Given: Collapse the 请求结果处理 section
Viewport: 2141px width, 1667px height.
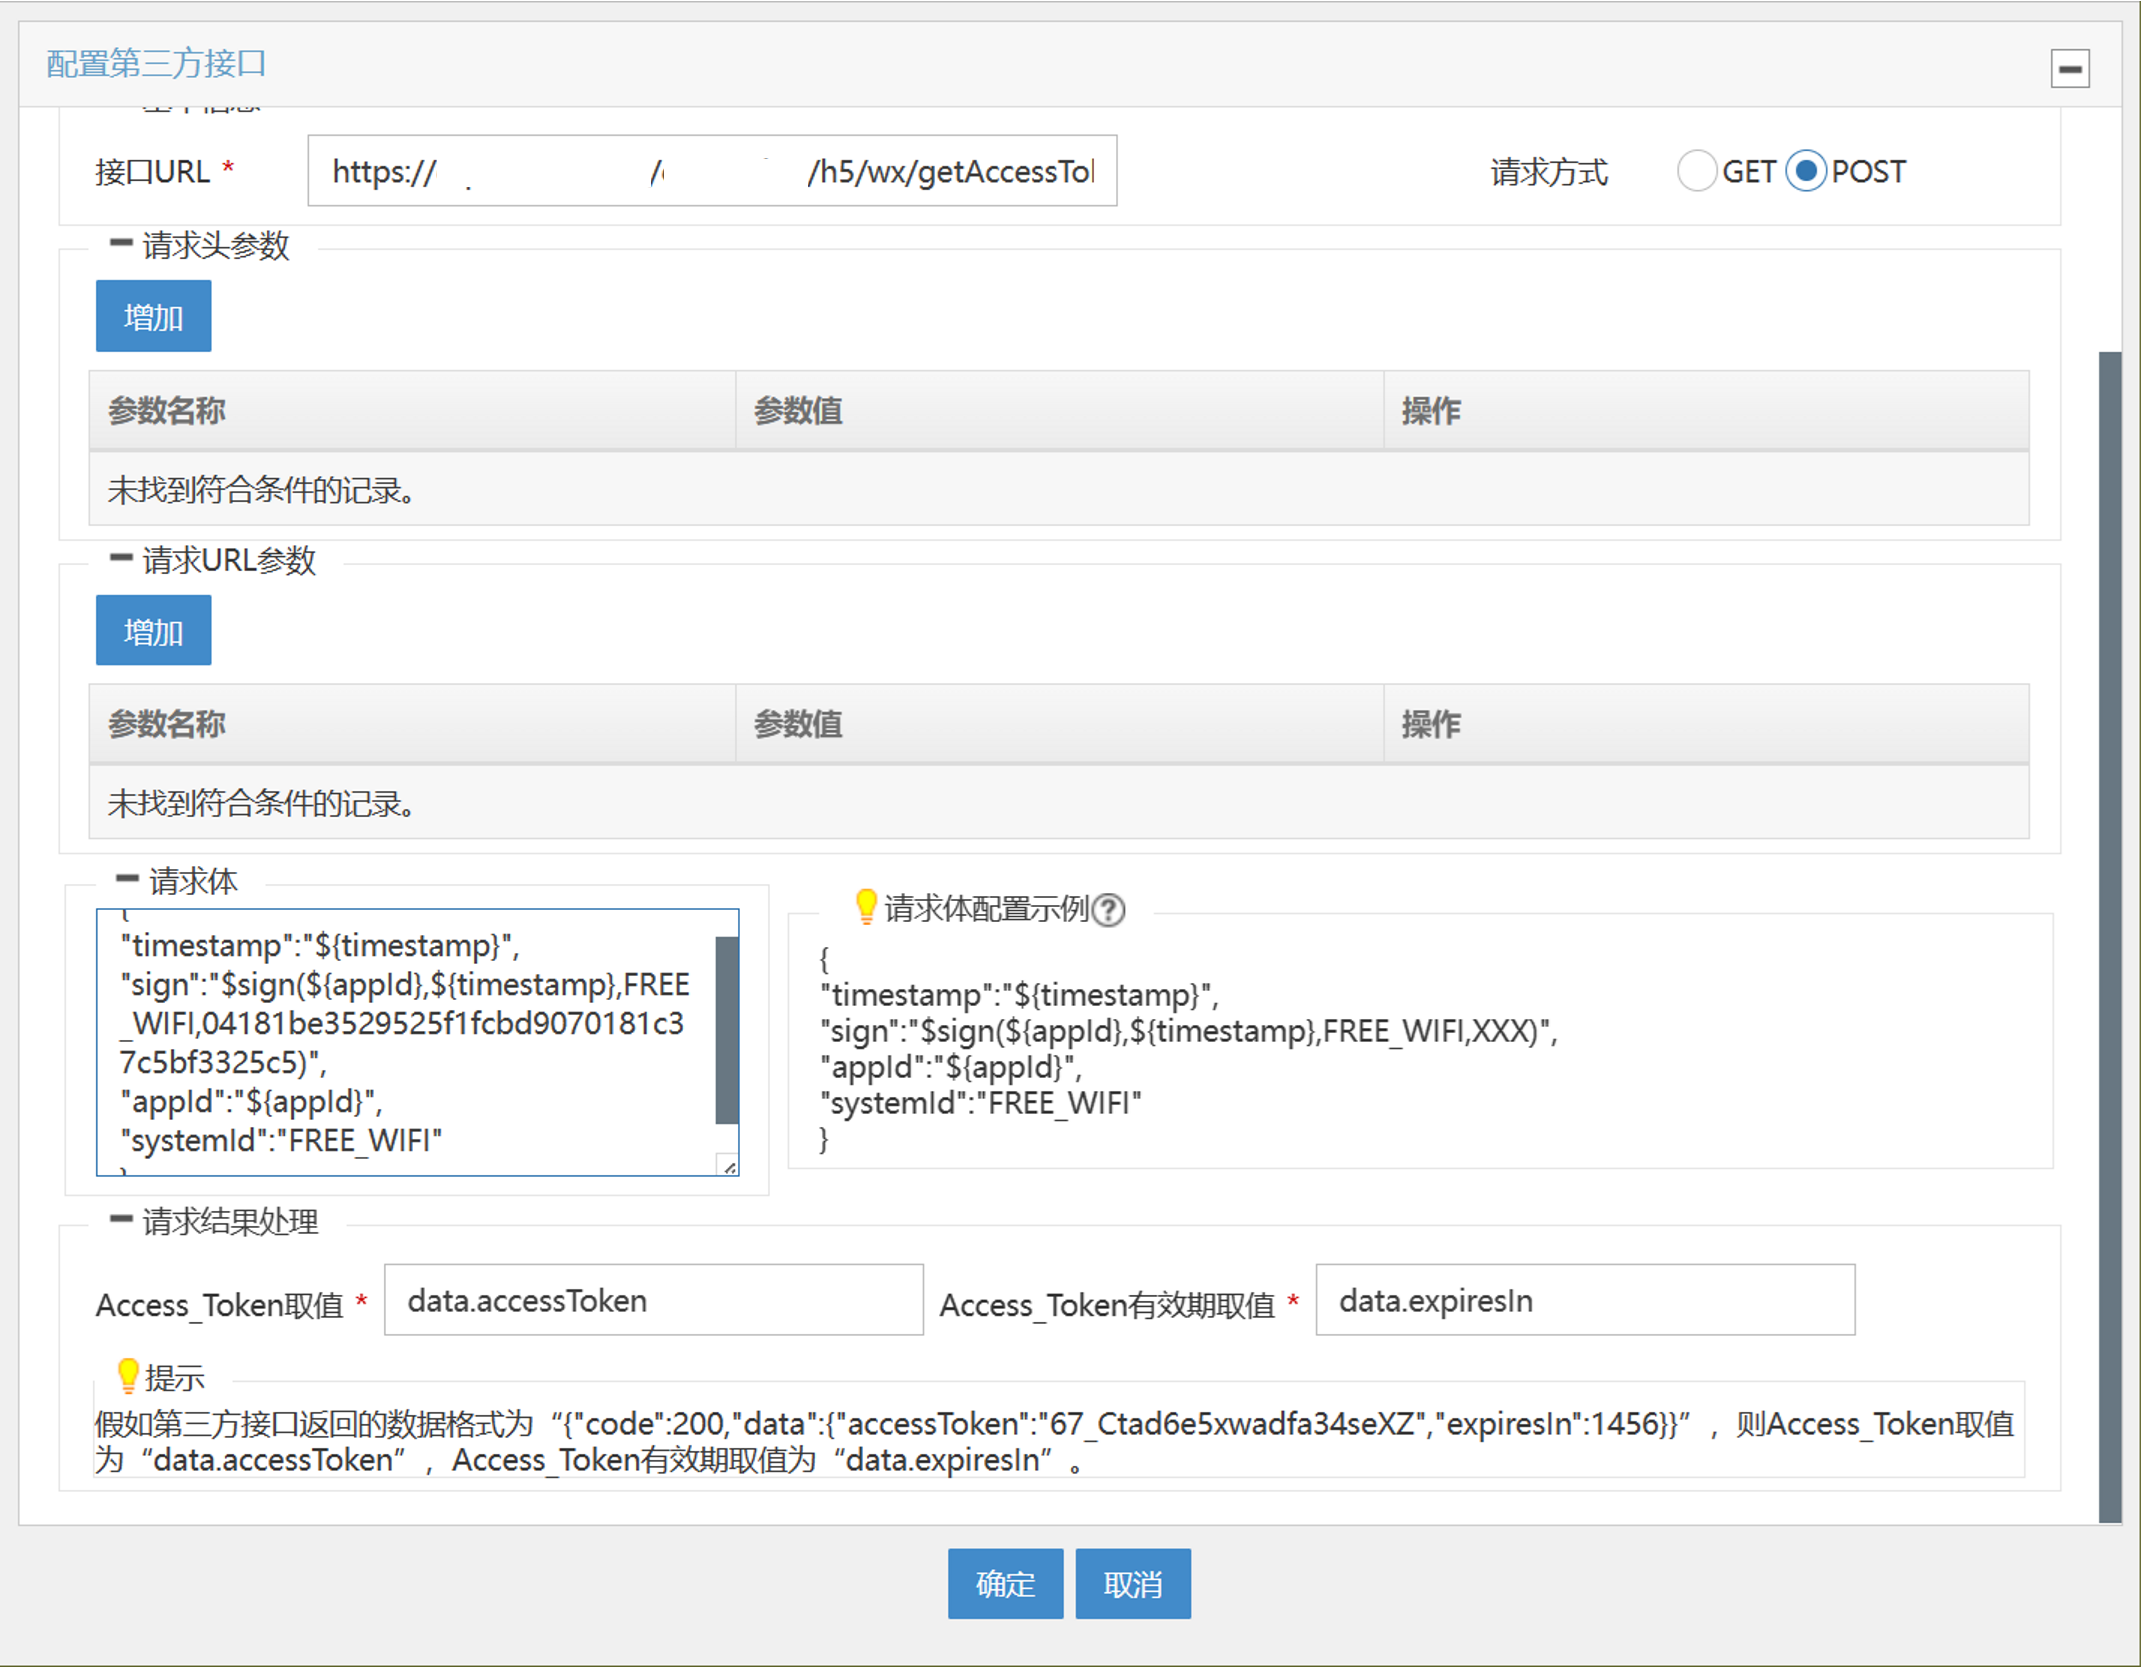Looking at the screenshot, I should click(x=121, y=1219).
